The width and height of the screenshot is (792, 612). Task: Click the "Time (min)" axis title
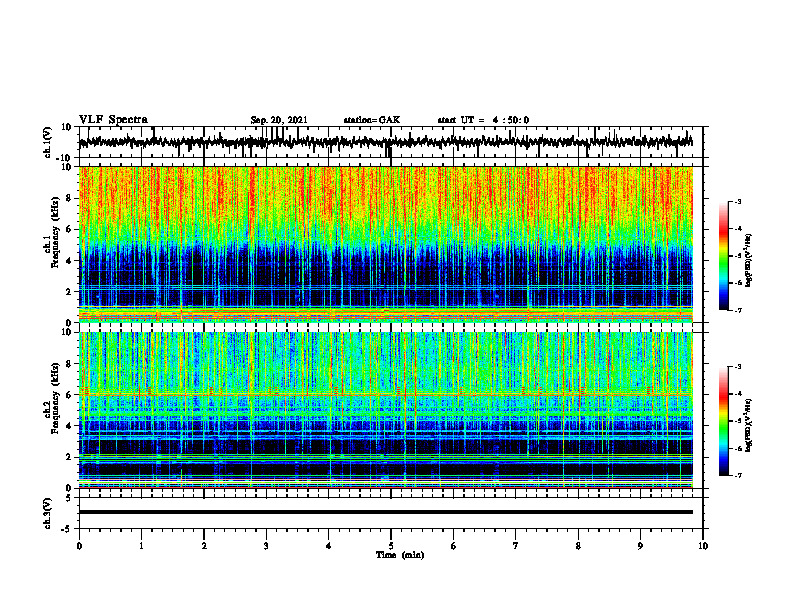[400, 555]
